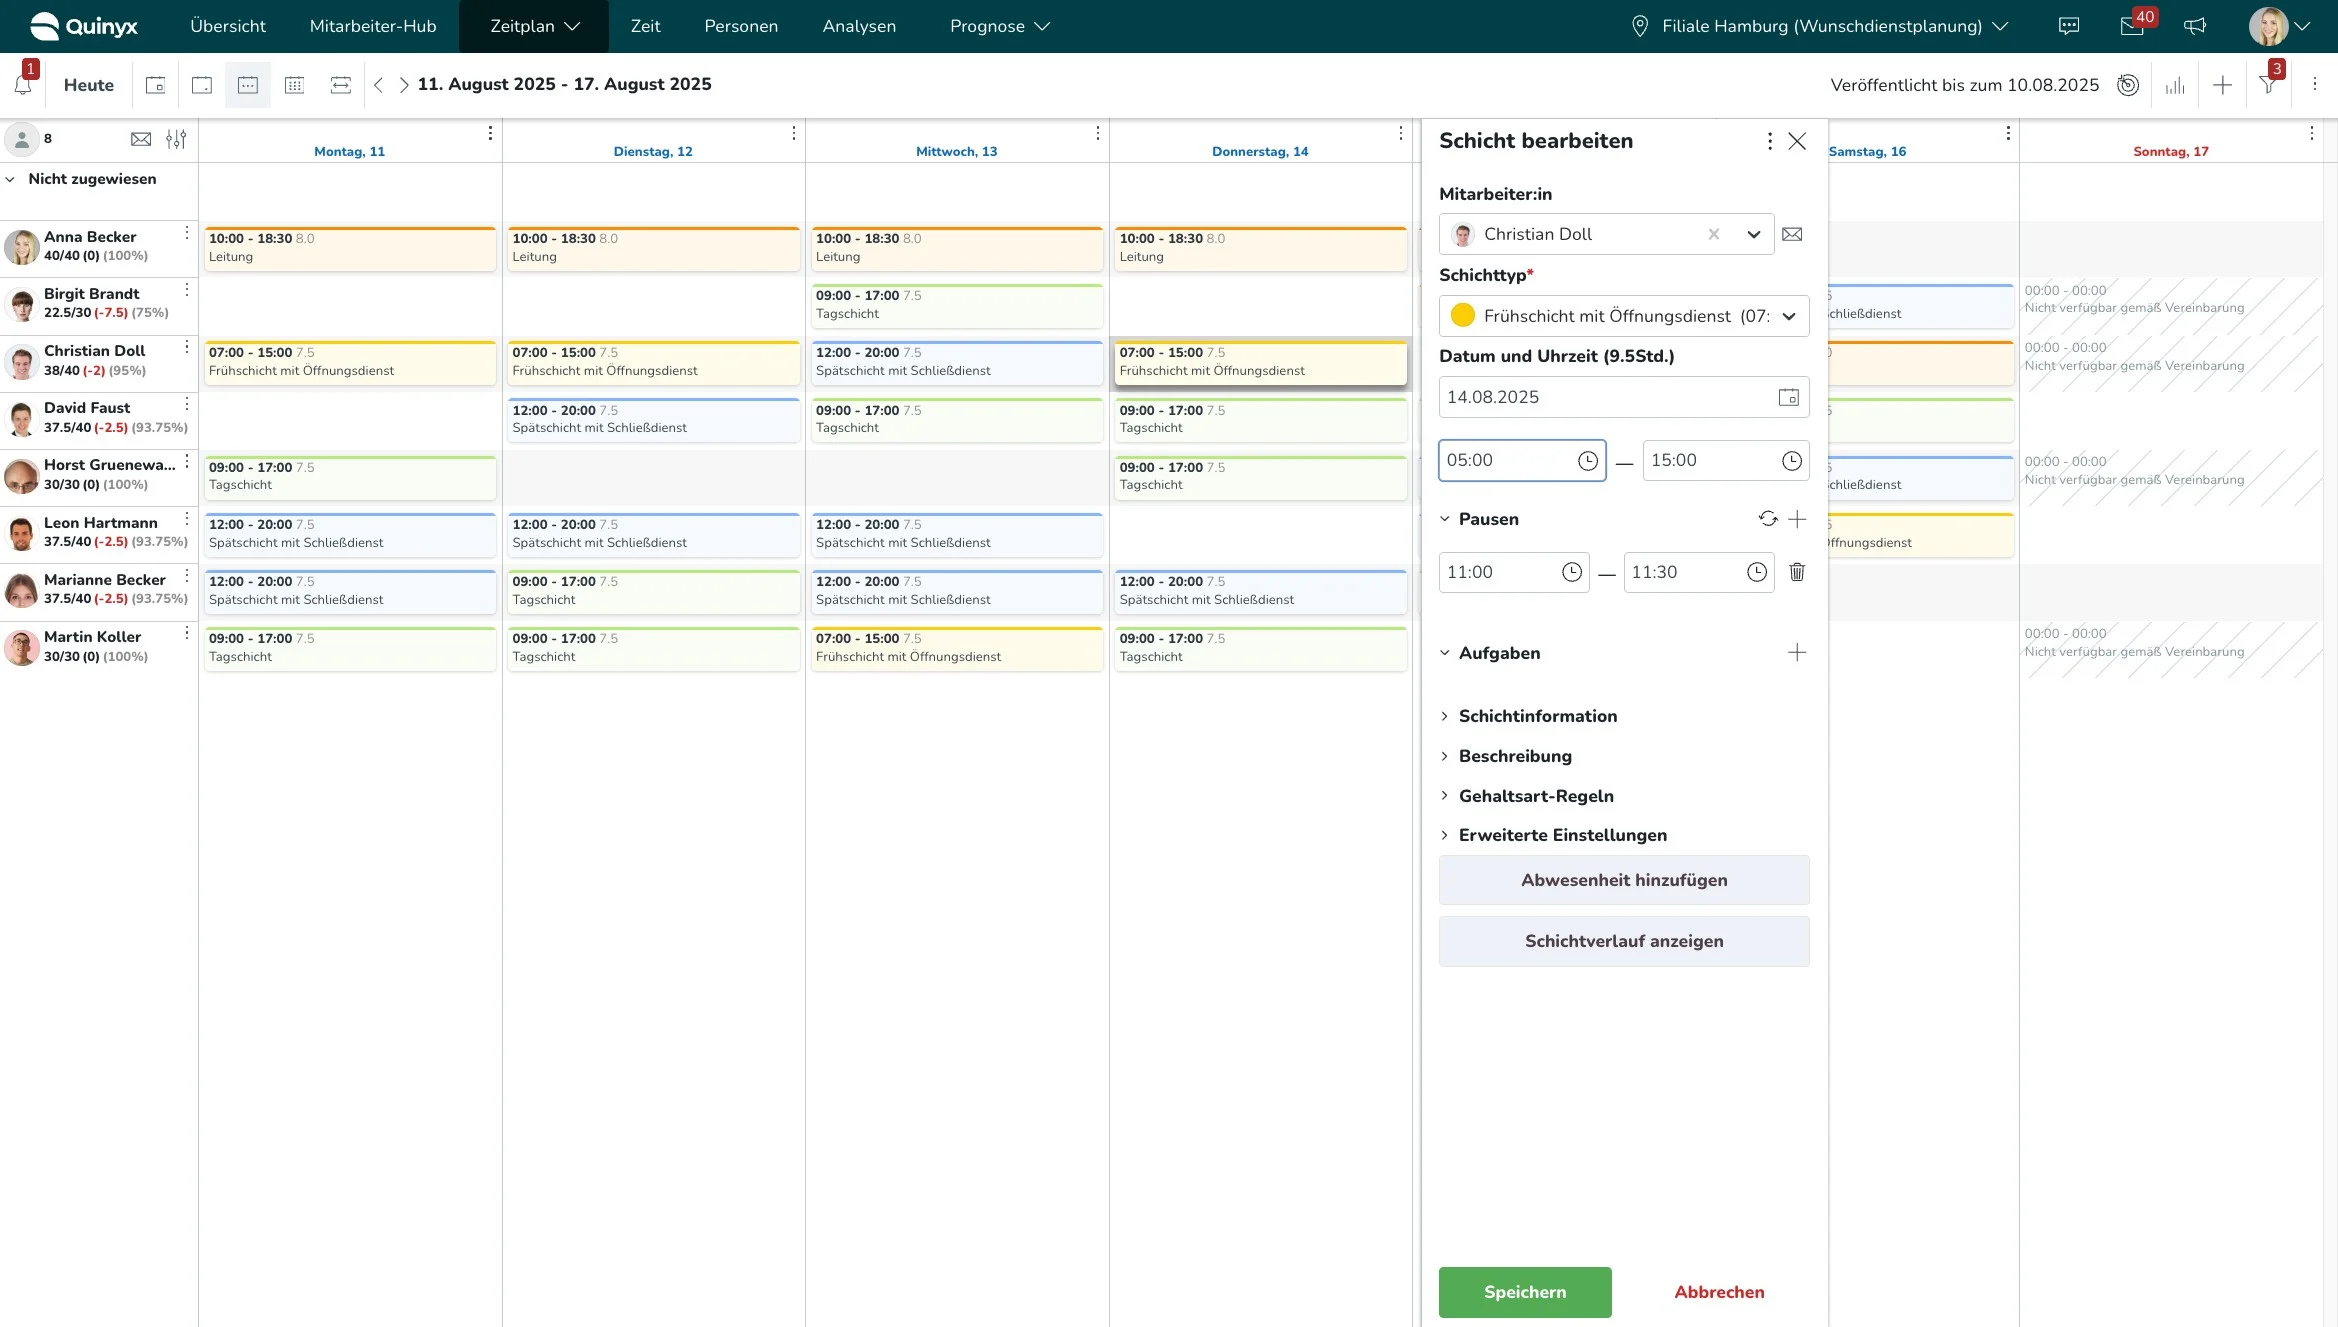Open the Analysen menu item
2338x1327 pixels.
(x=858, y=26)
